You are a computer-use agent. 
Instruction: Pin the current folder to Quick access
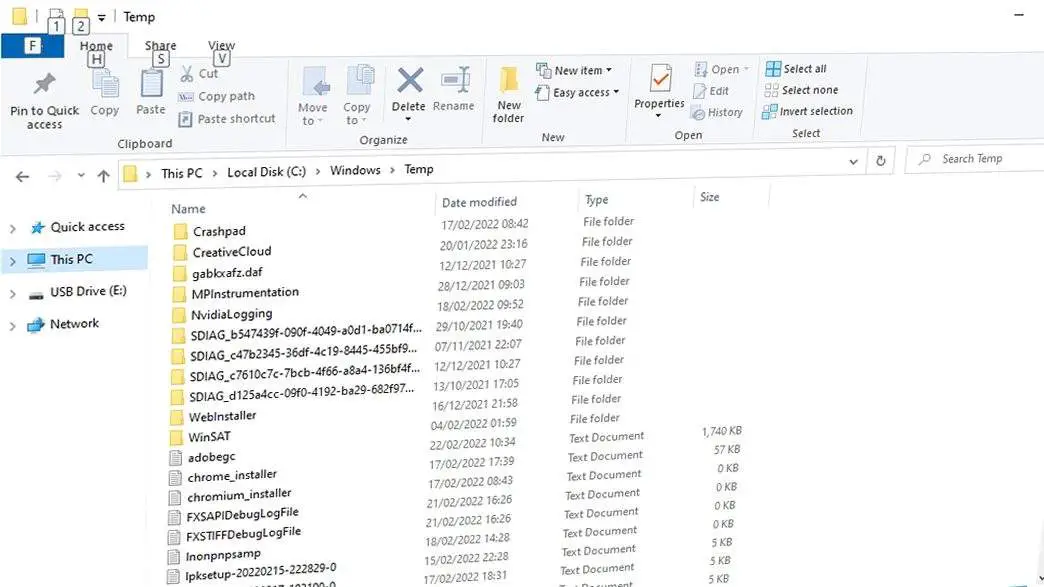(42, 95)
